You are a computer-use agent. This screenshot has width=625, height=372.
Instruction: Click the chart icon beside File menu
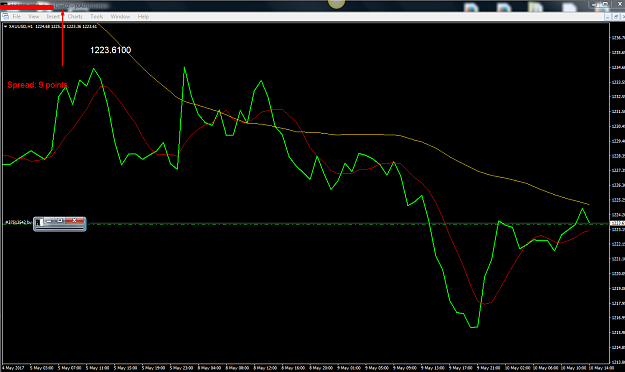(x=5, y=16)
